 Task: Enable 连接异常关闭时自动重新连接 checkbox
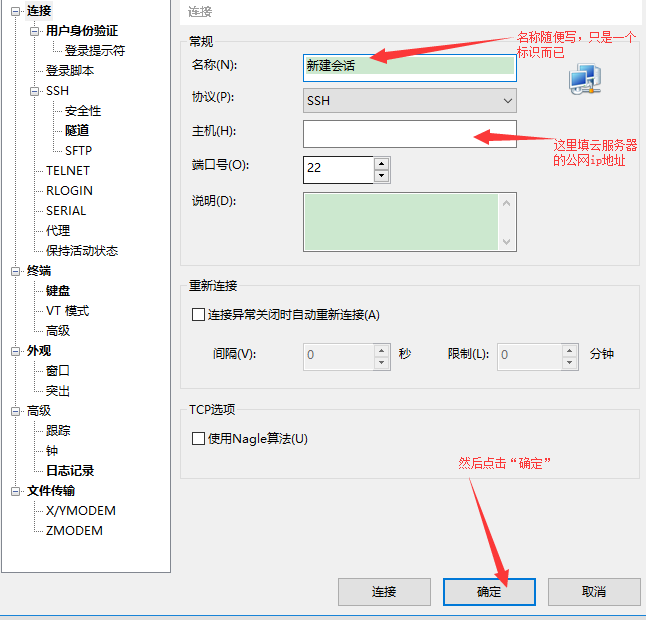pyautogui.click(x=198, y=315)
